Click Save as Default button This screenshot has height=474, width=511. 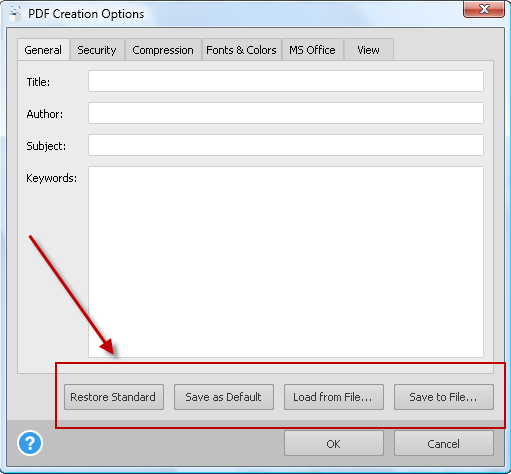coord(224,397)
